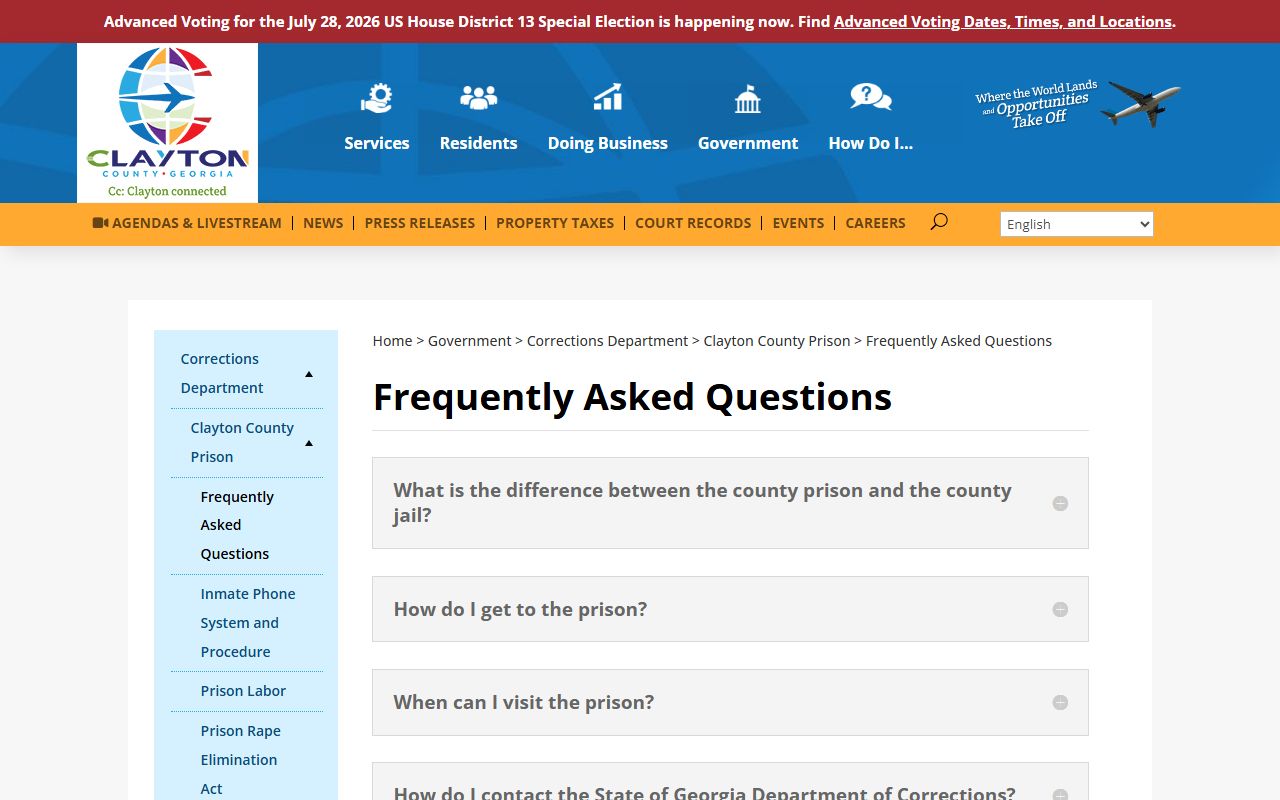Open the Events link
The image size is (1280, 800).
click(798, 223)
